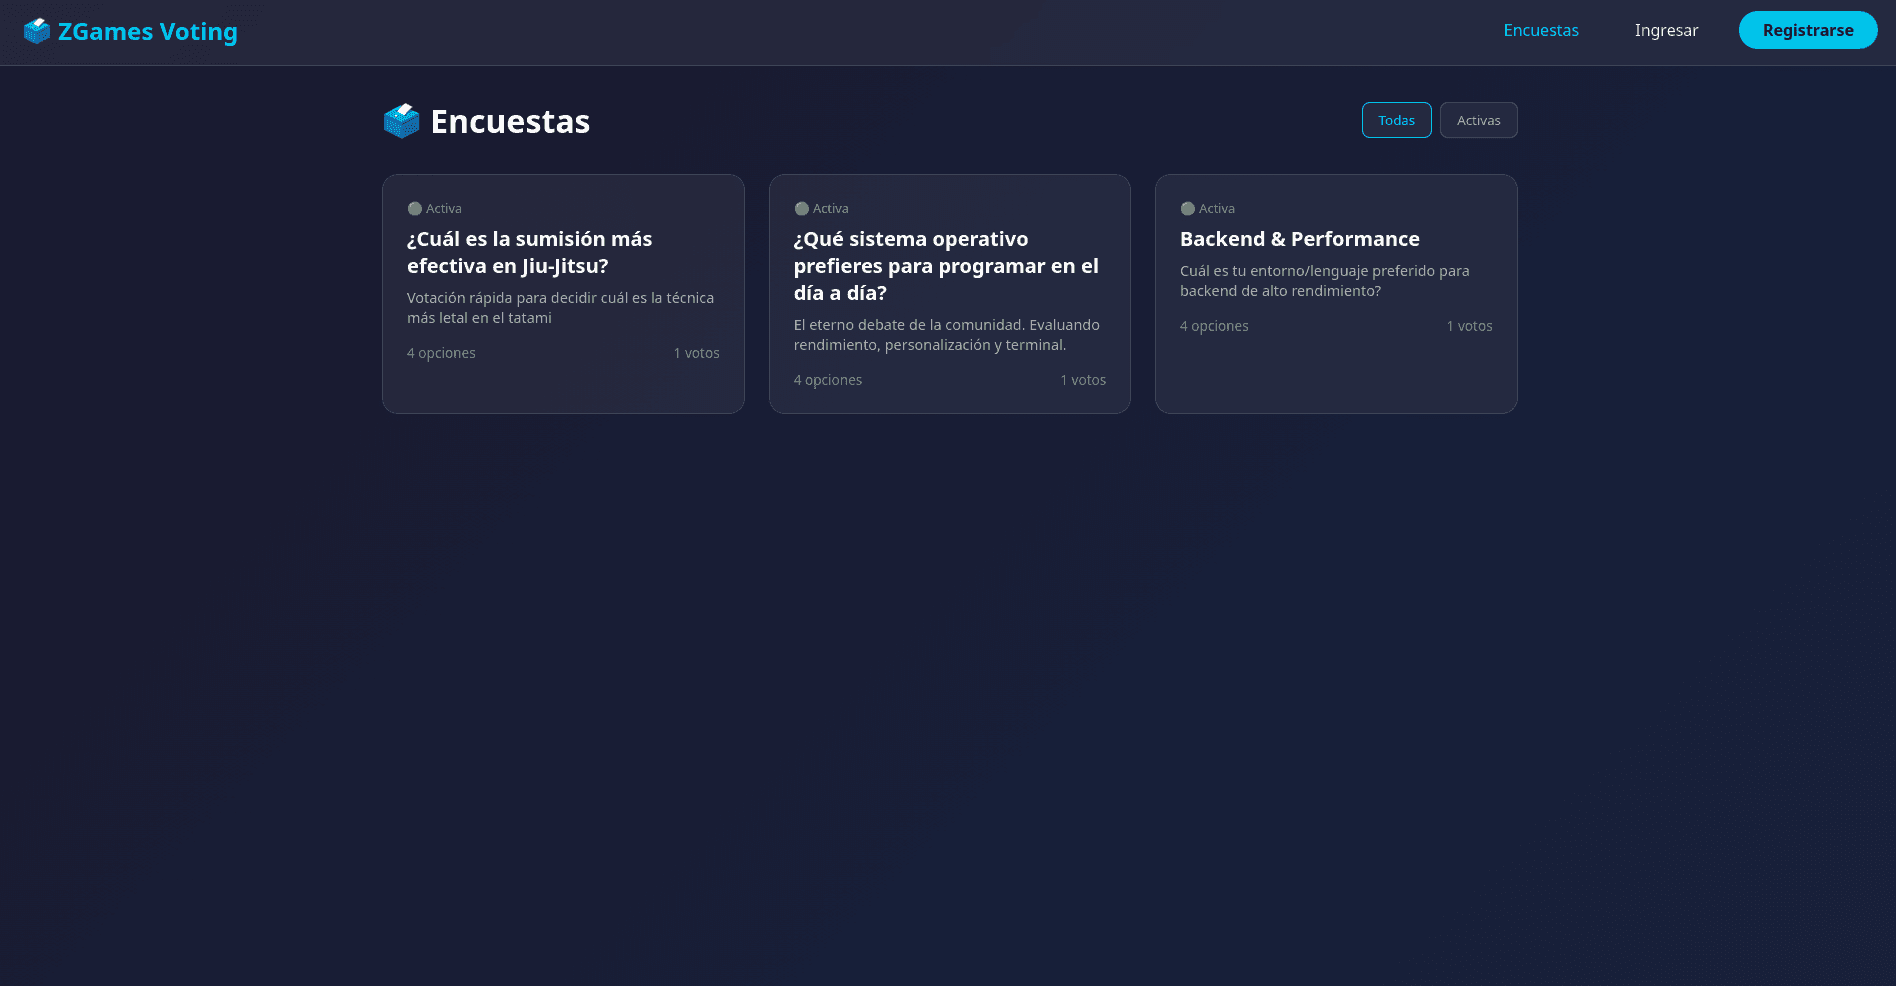Open the sistema operativo poll title
Screen dimensions: 1896x986
(x=946, y=266)
